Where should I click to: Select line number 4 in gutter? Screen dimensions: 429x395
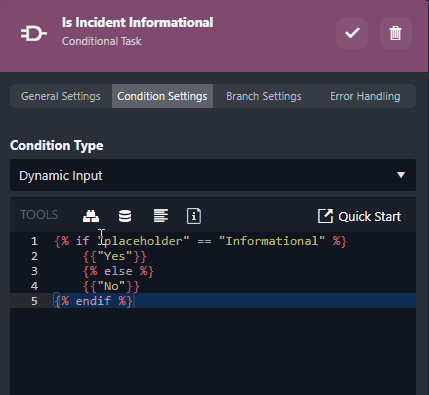pos(34,286)
